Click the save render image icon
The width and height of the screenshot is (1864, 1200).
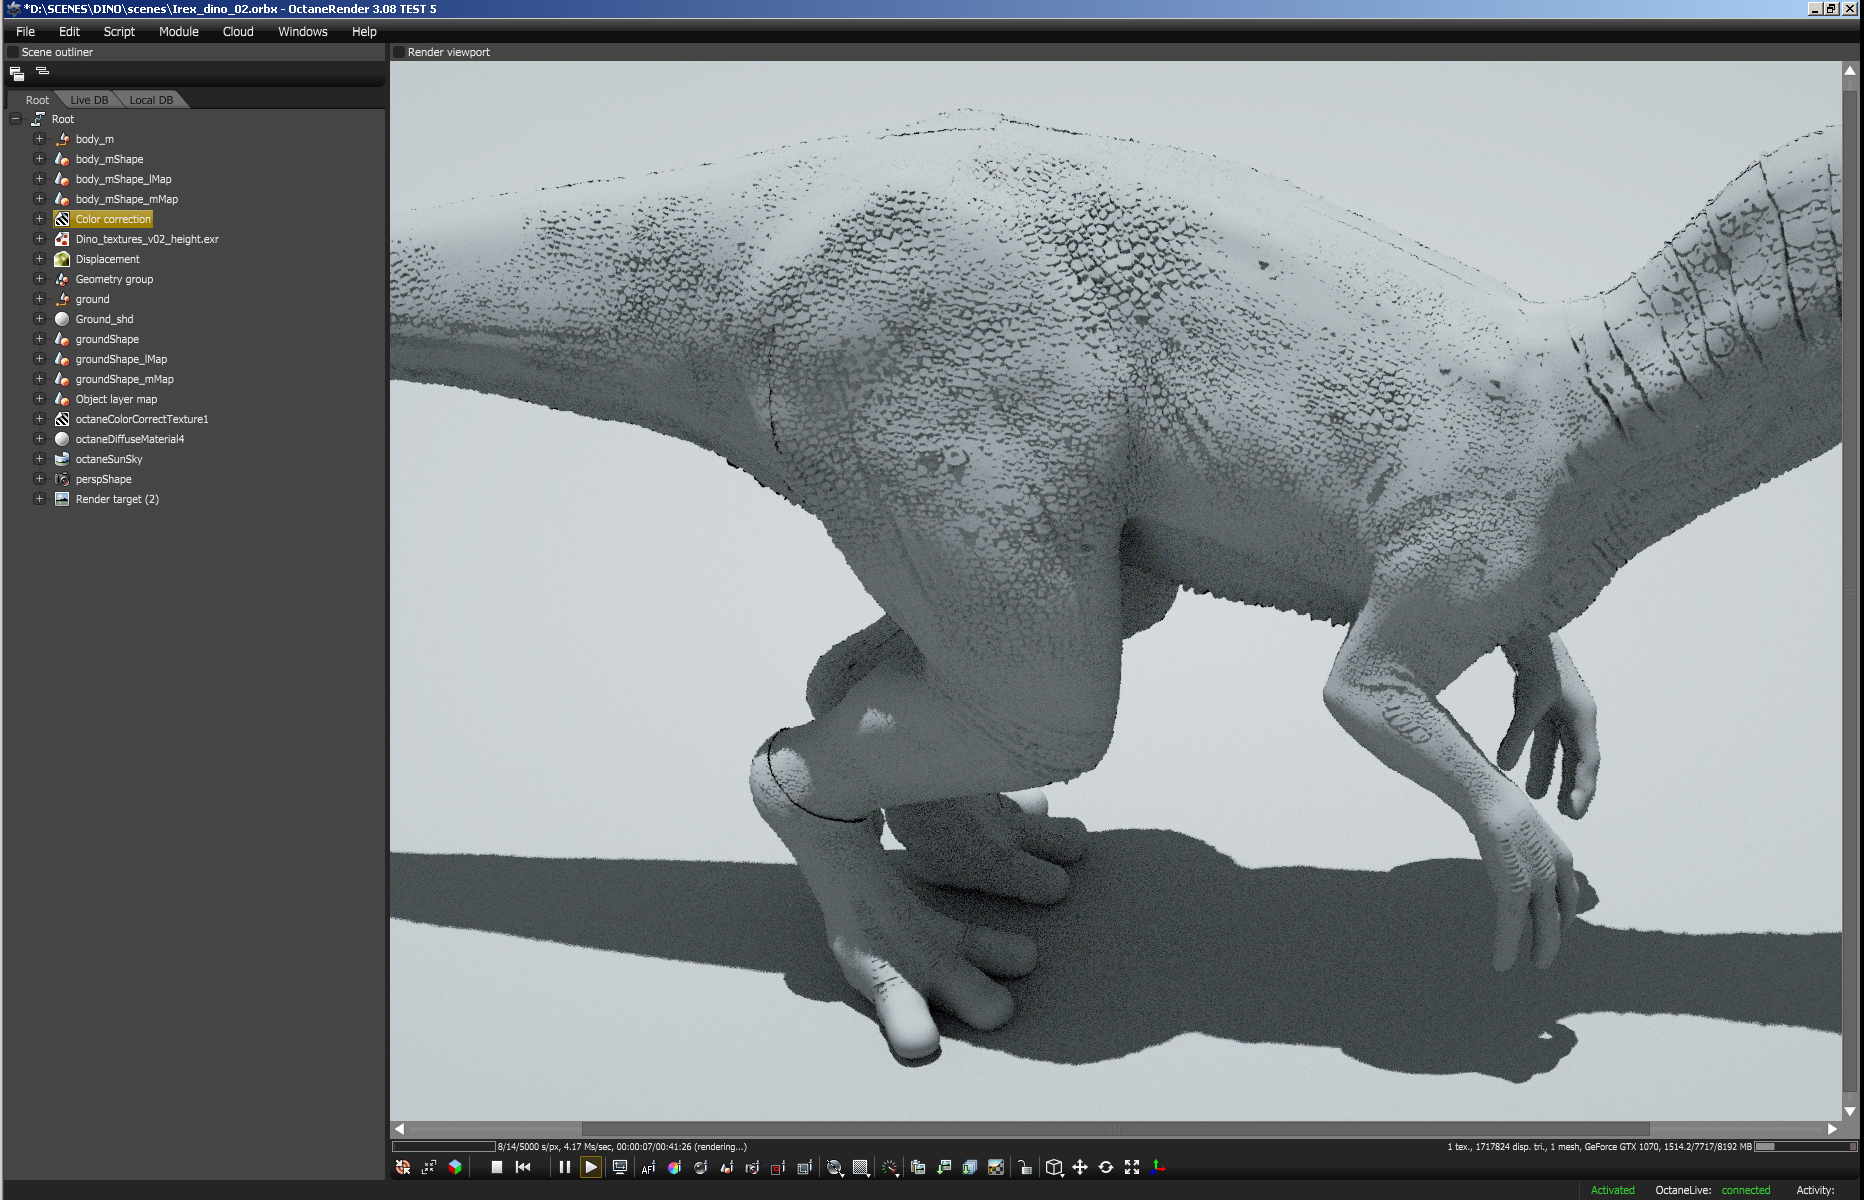click(x=944, y=1167)
